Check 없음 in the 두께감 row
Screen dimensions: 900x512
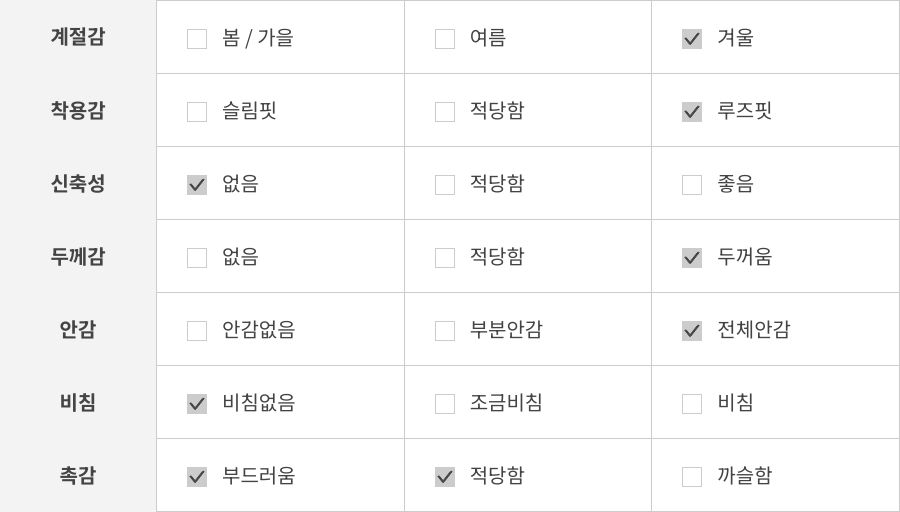[197, 258]
